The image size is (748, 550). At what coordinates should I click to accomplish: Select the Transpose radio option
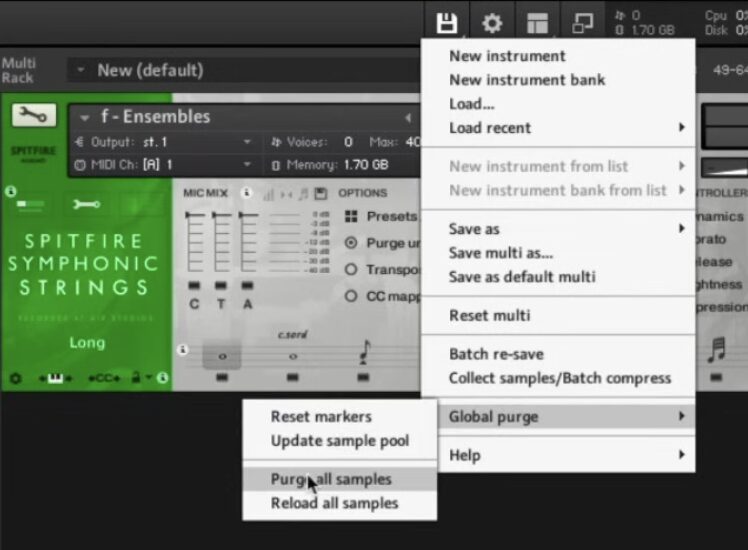(351, 269)
